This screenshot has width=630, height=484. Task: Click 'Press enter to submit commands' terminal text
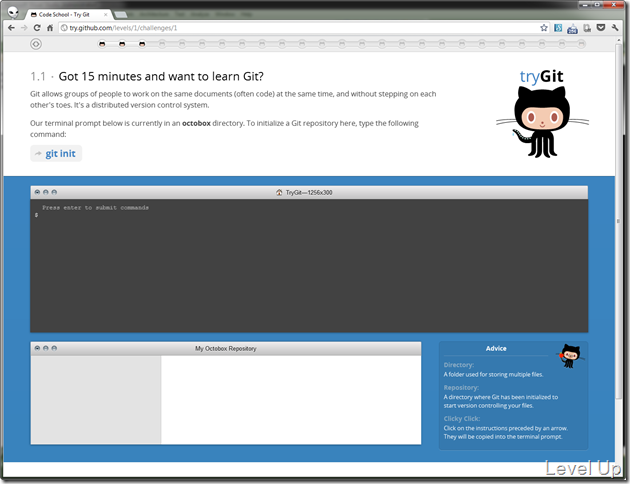point(96,208)
